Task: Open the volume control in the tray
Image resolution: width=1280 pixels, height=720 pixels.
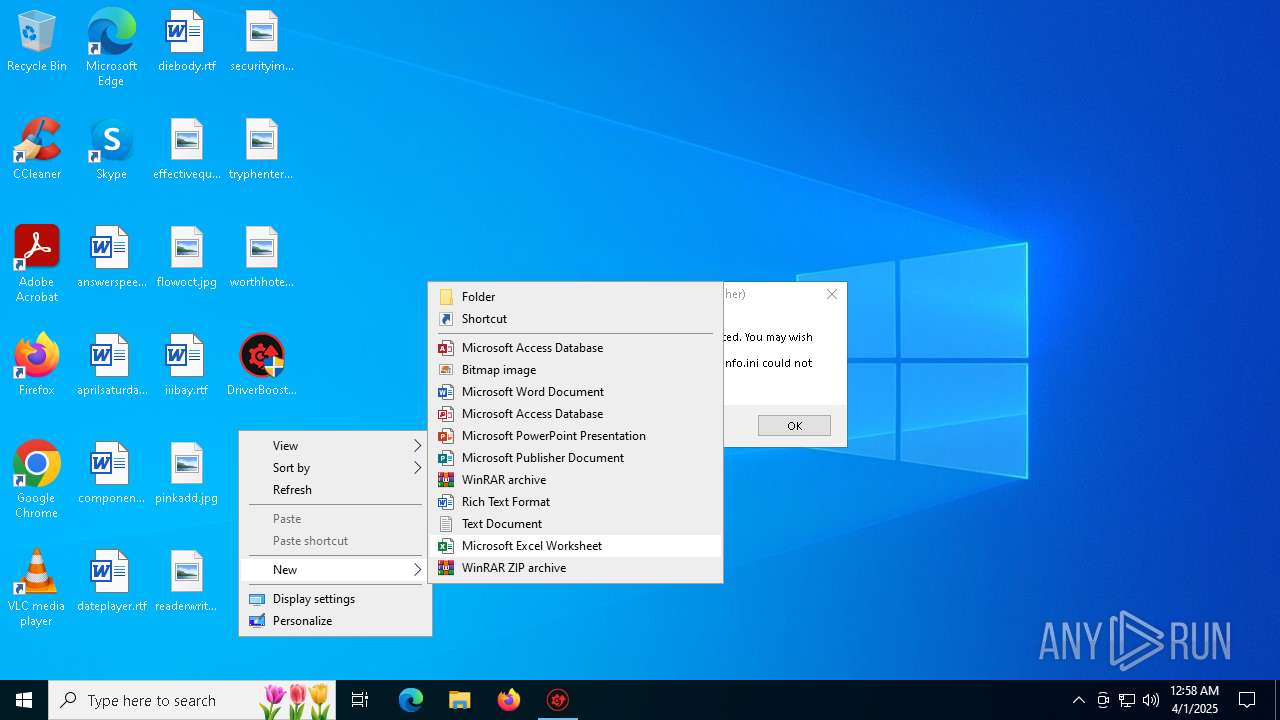Action: click(x=1151, y=700)
